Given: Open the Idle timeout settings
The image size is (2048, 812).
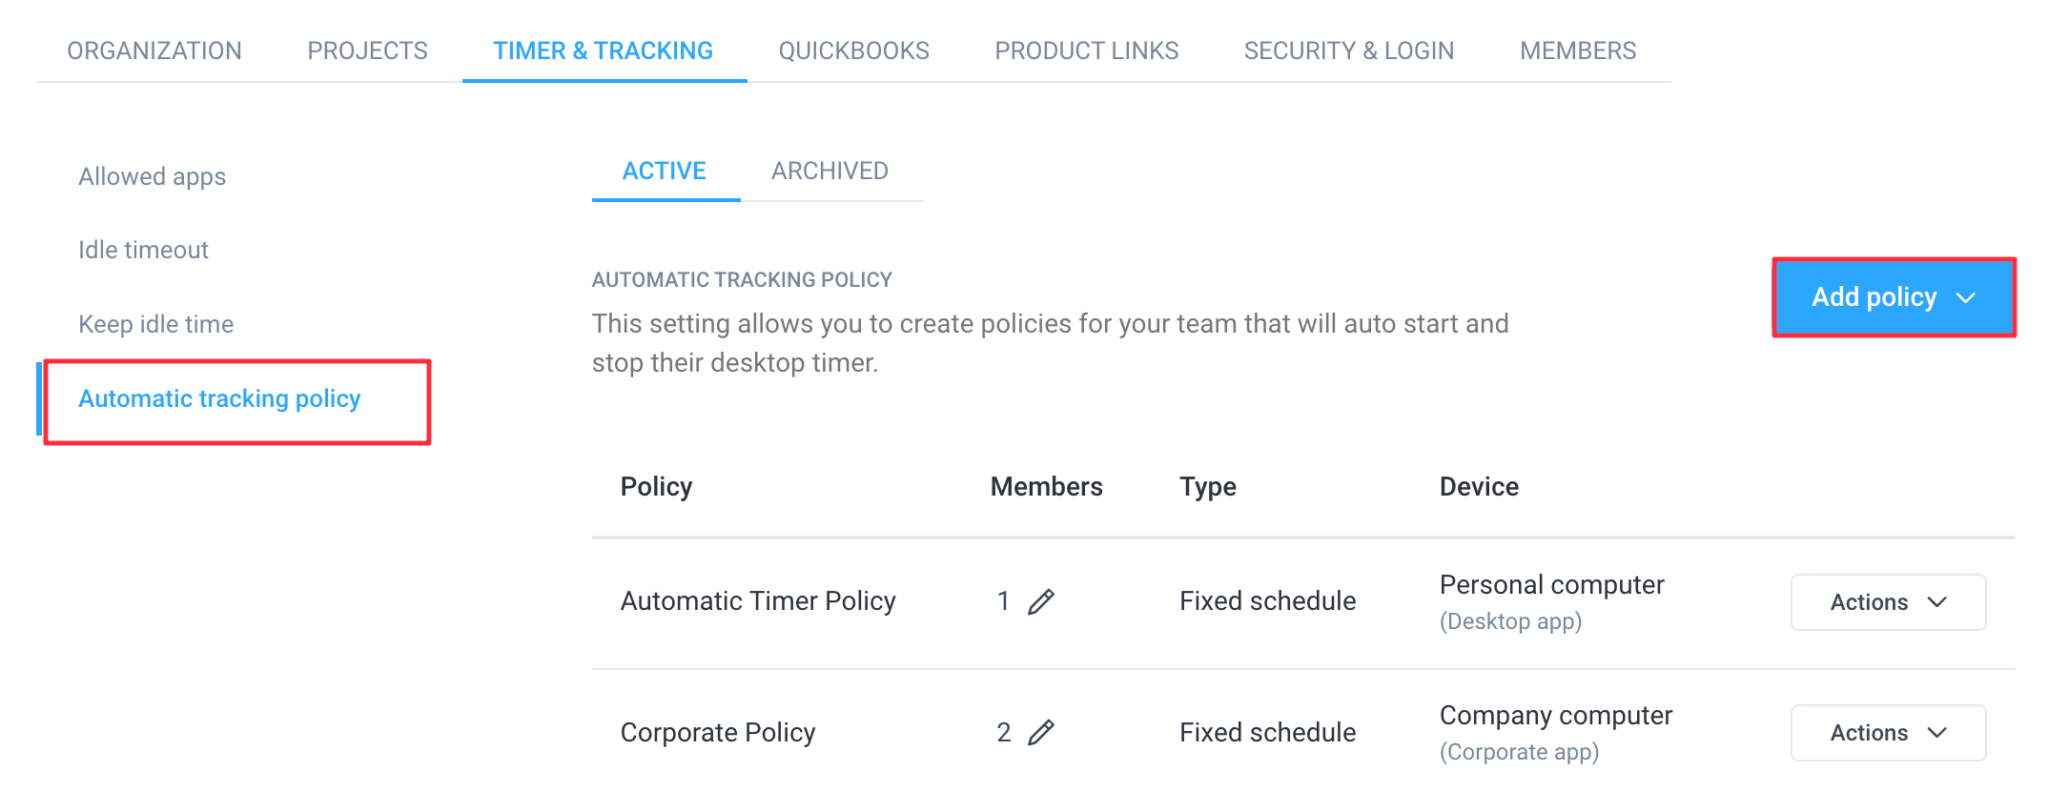Looking at the screenshot, I should pyautogui.click(x=143, y=249).
